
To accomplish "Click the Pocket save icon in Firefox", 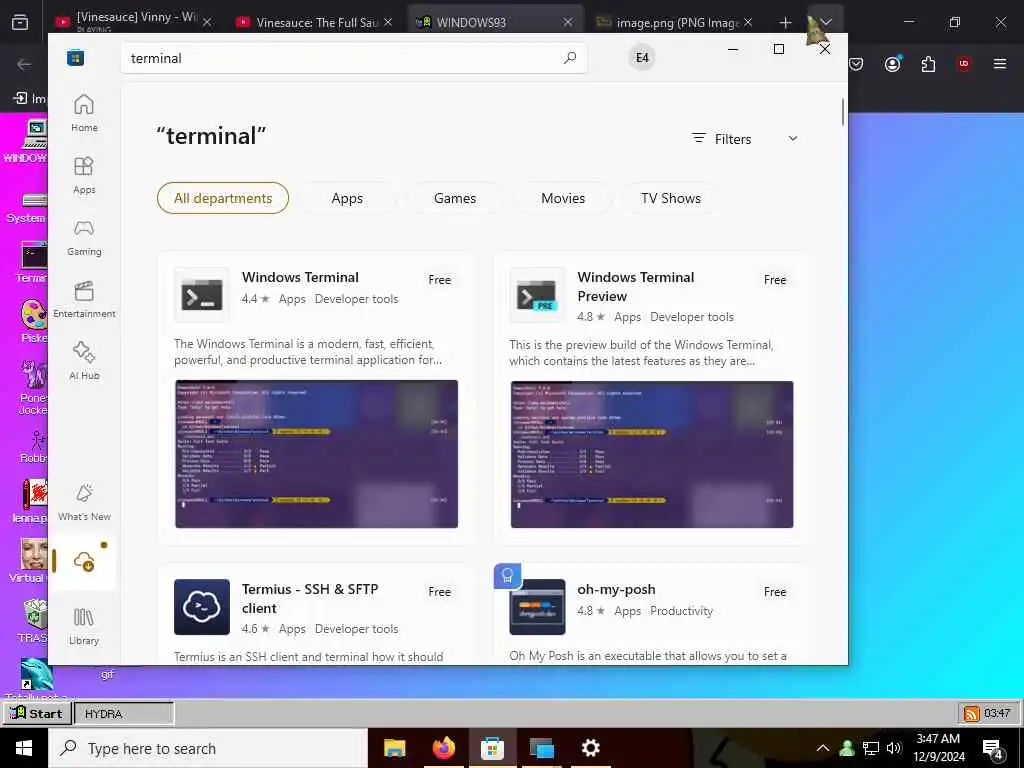I will (856, 64).
